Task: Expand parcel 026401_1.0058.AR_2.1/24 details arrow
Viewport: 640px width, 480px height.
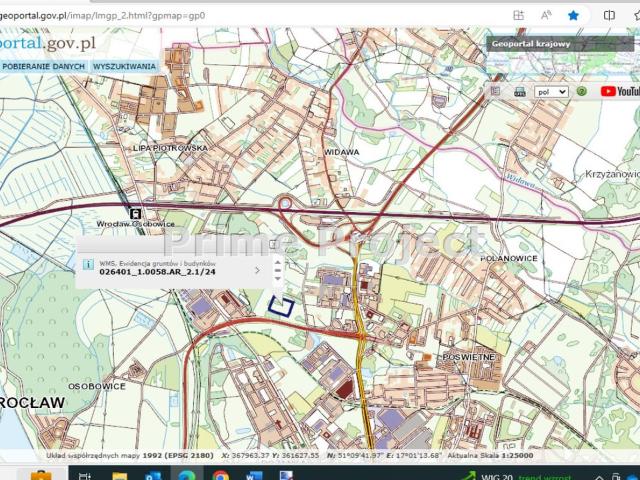Action: click(257, 269)
